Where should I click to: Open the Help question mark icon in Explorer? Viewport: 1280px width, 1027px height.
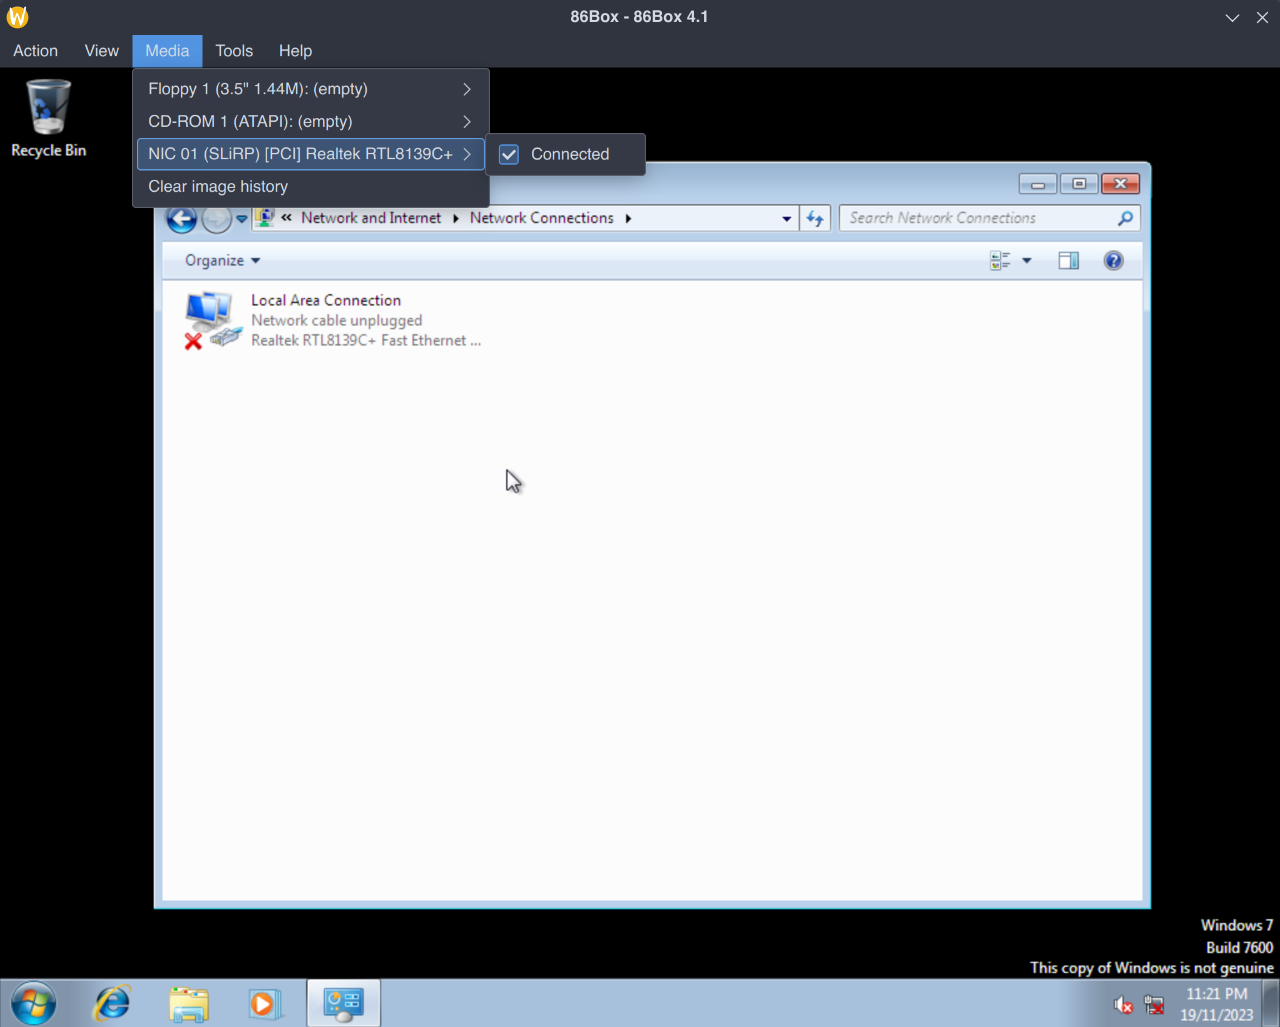pyautogui.click(x=1113, y=260)
